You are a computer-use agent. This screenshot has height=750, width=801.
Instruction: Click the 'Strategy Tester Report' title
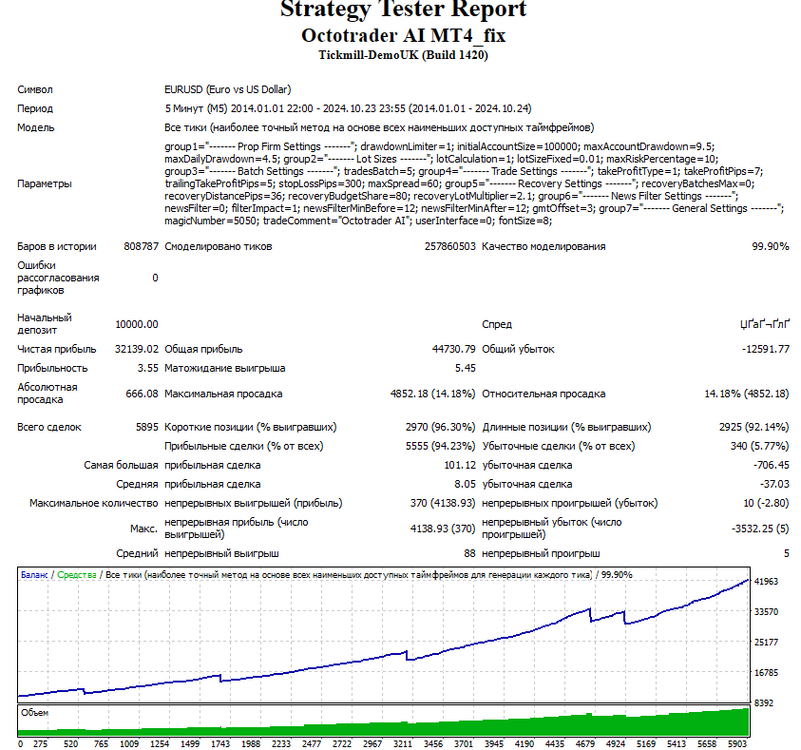pyautogui.click(x=403, y=9)
